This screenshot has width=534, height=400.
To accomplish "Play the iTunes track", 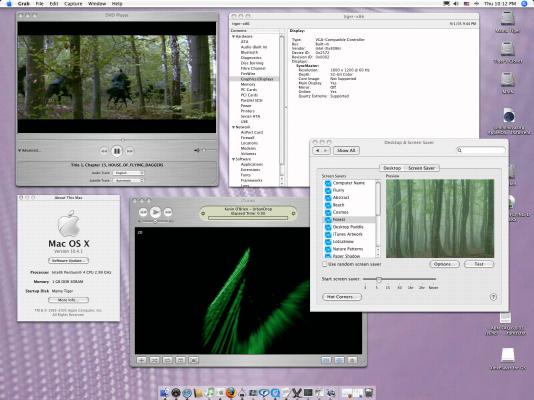I will point(155,212).
